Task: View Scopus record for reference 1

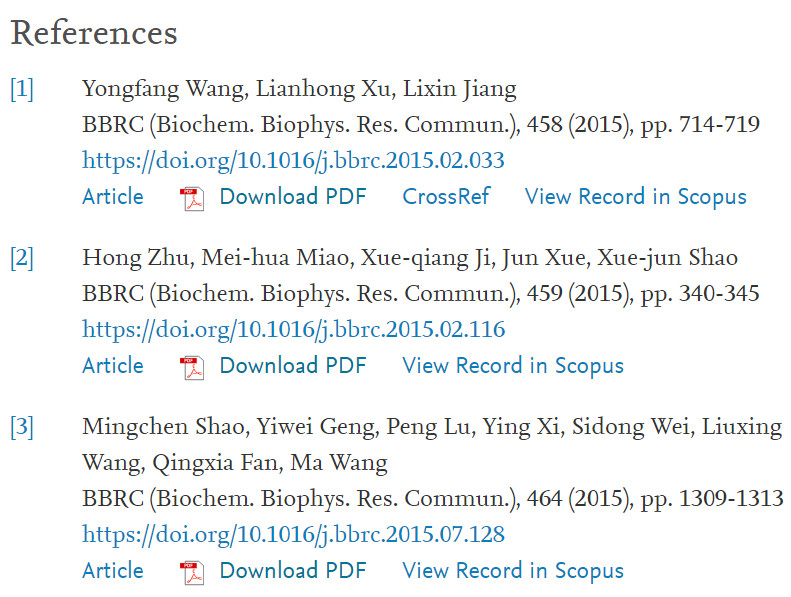Action: [635, 197]
